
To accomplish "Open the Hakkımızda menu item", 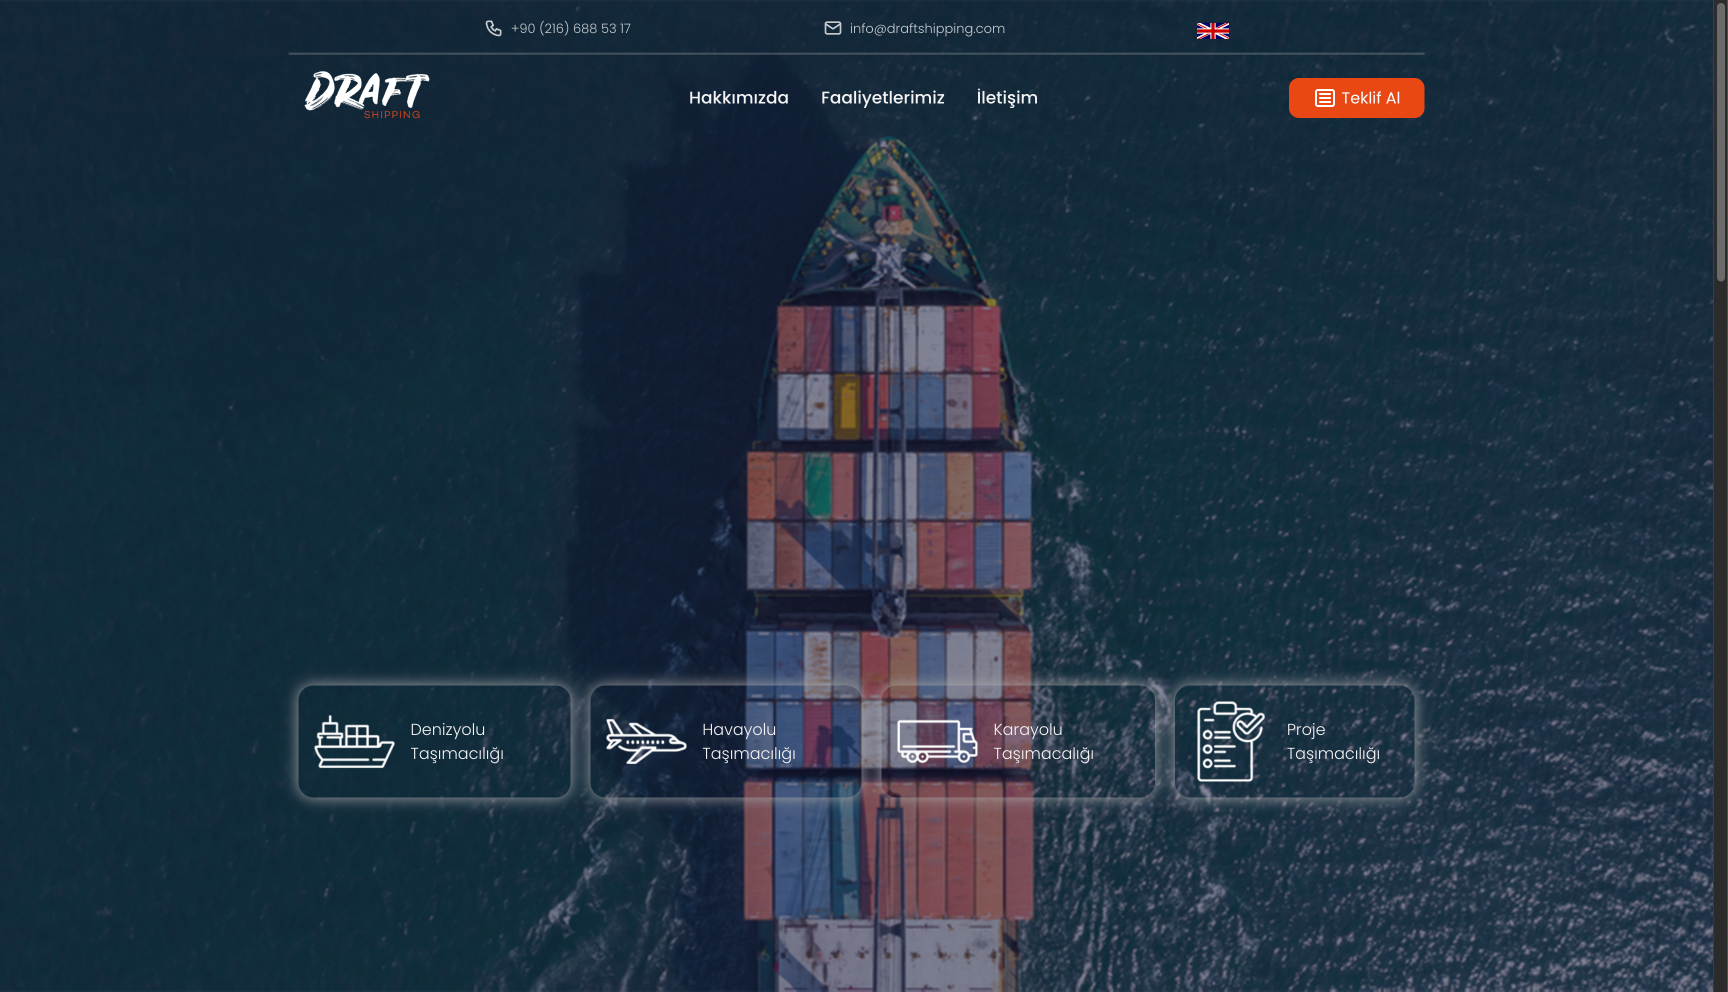I will [x=738, y=98].
